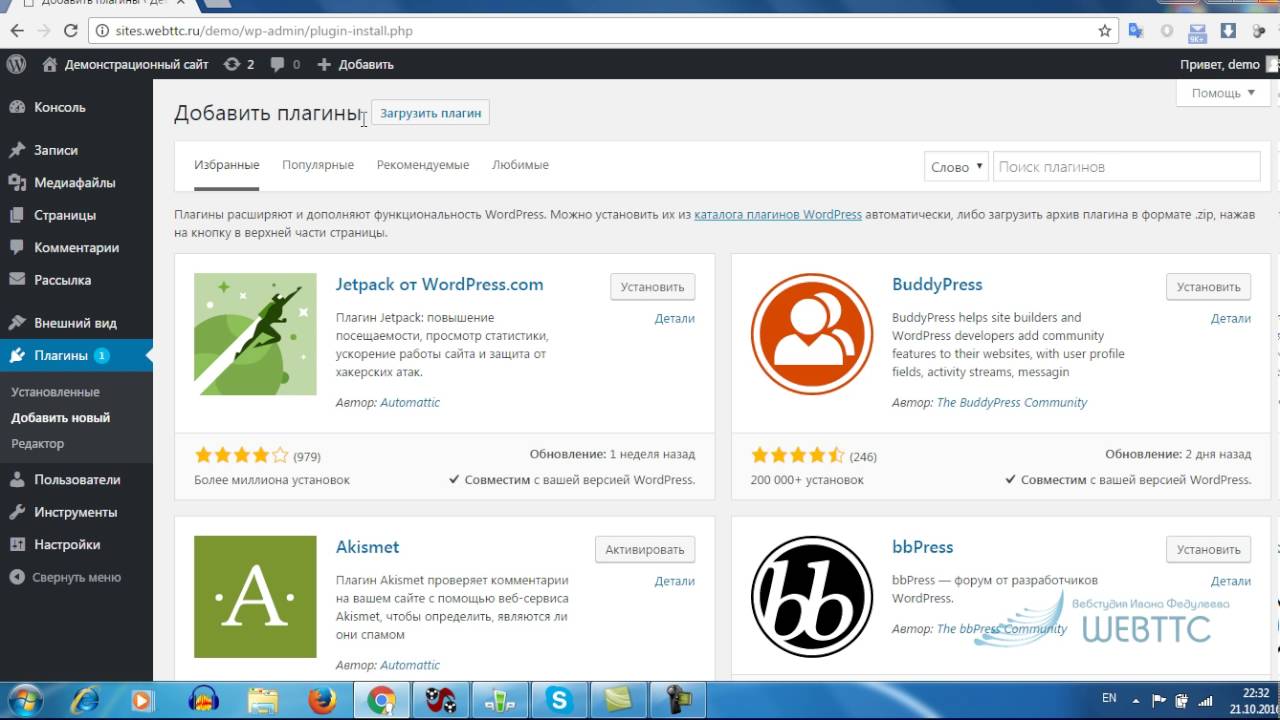Reload the page with refresh icon
The width and height of the screenshot is (1280, 720).
(x=71, y=31)
